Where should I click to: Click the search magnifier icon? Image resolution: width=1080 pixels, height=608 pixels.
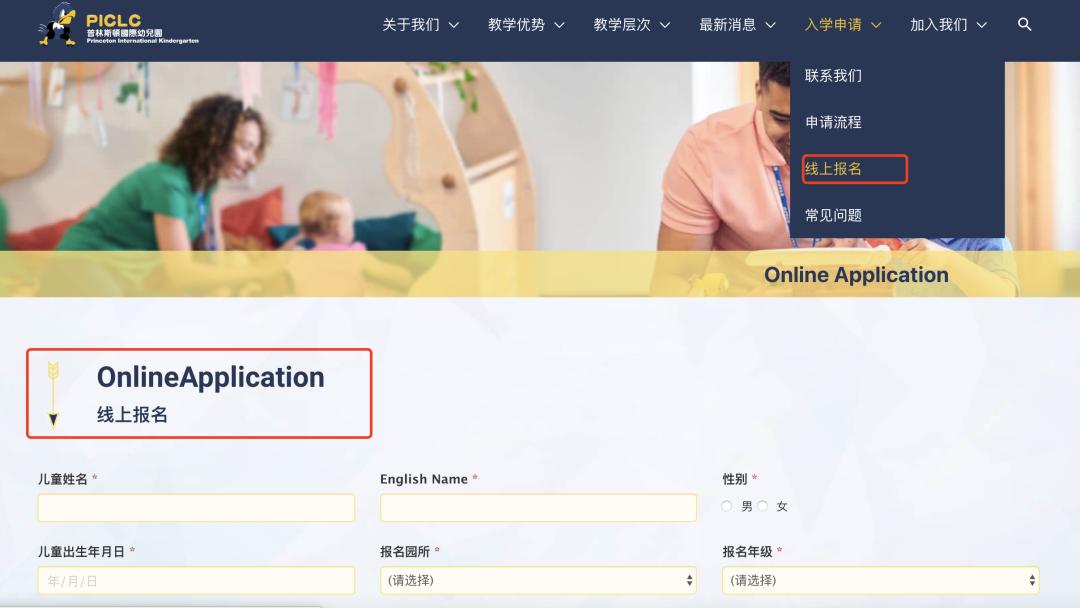(x=1023, y=24)
